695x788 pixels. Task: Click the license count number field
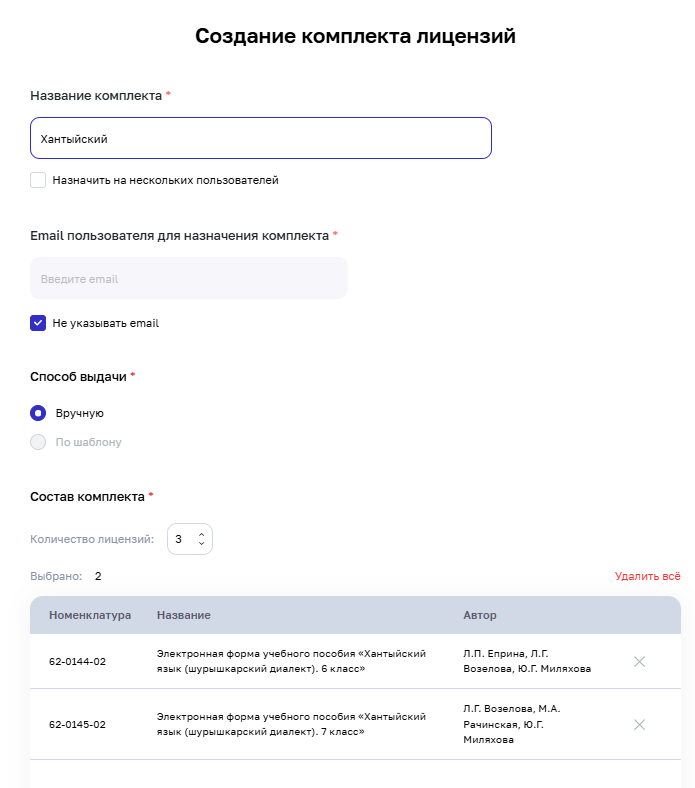(x=180, y=540)
